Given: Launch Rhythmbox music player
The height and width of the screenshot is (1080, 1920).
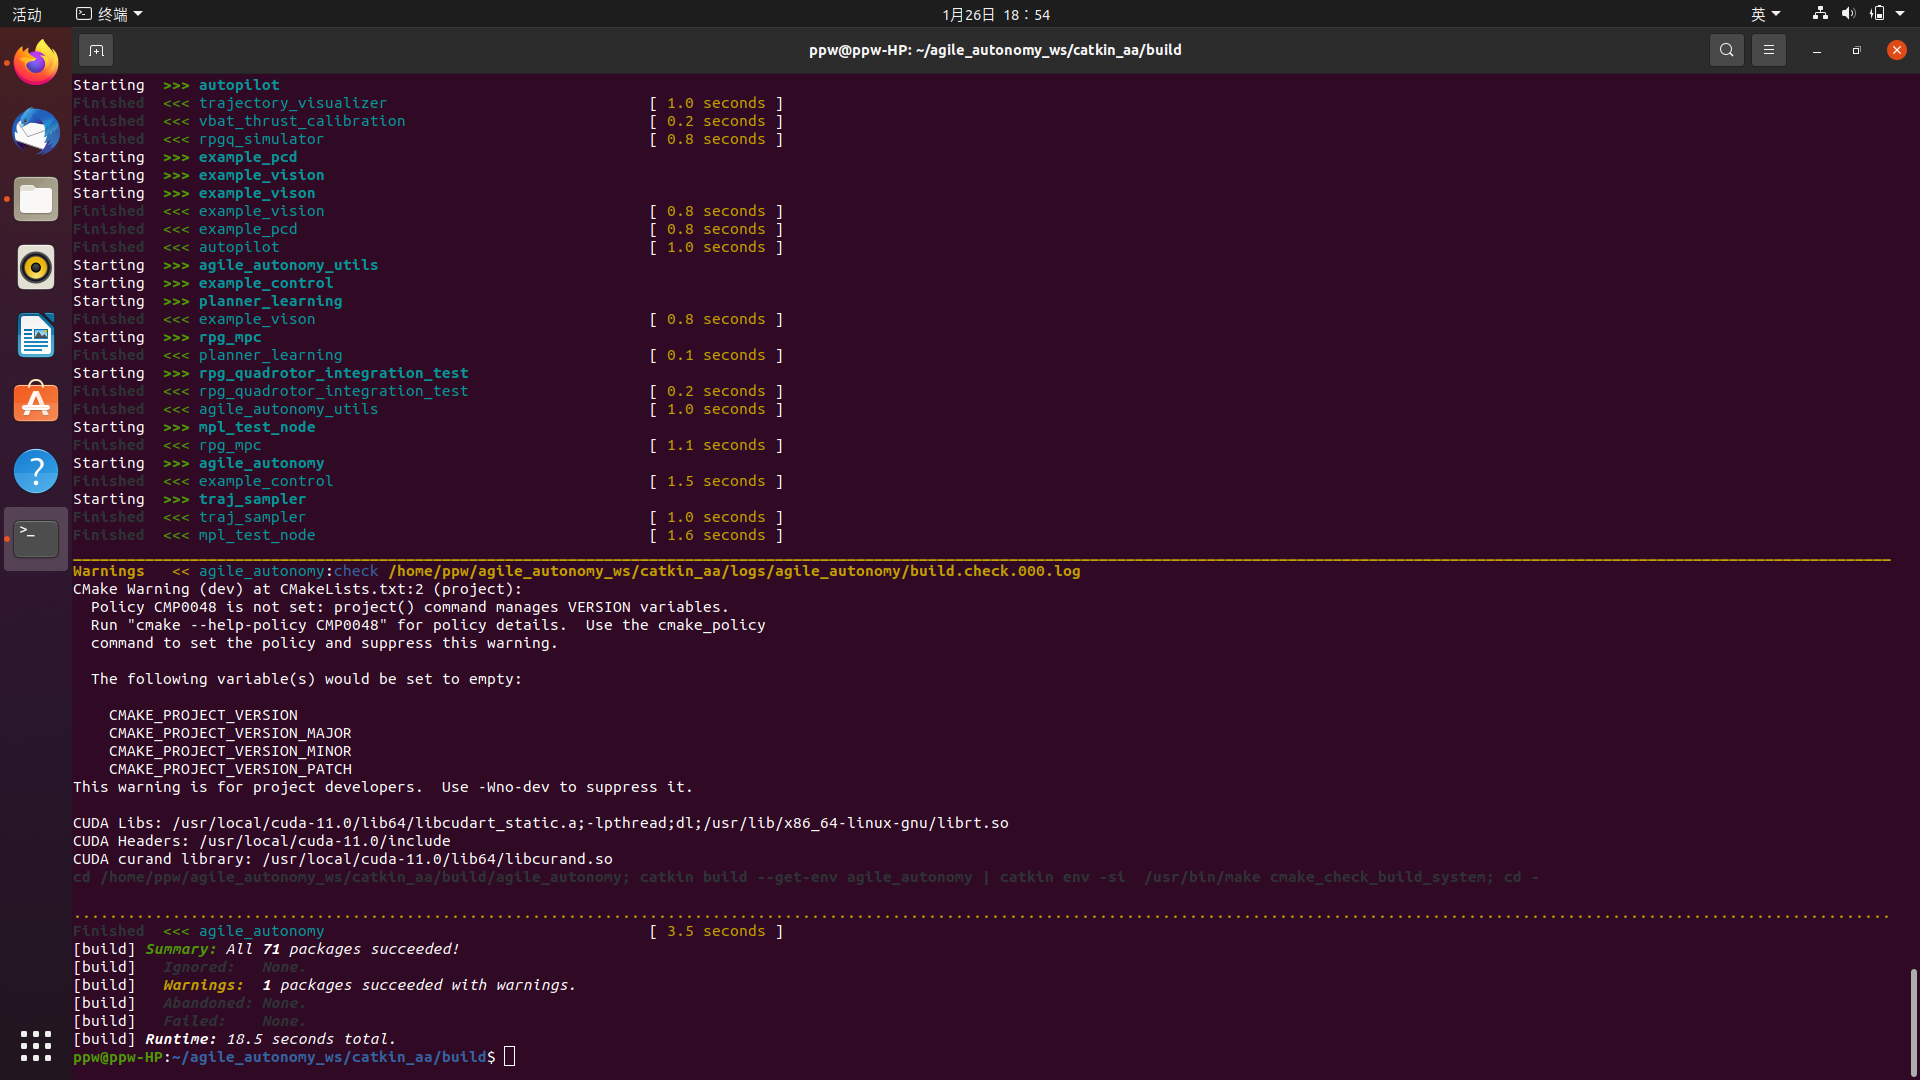Looking at the screenshot, I should click(36, 267).
